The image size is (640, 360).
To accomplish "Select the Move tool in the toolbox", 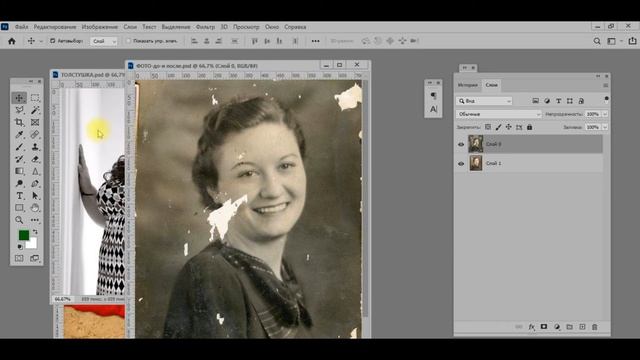I will [x=19, y=98].
